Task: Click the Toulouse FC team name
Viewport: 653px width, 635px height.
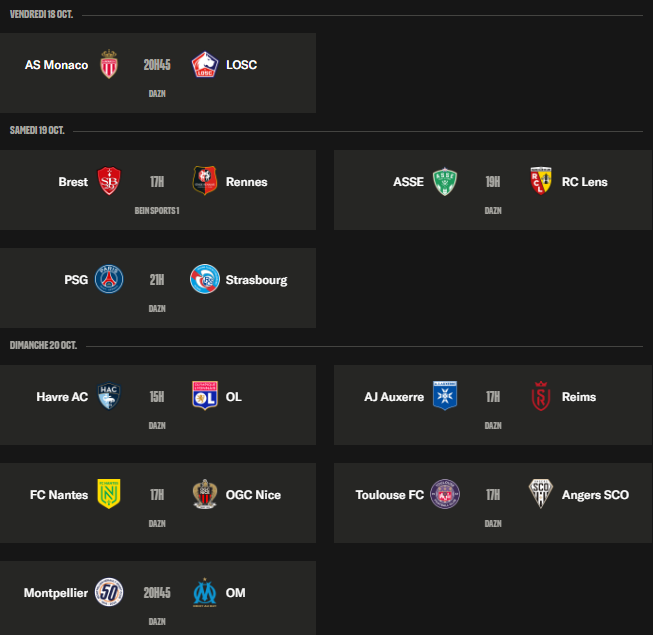Action: [x=389, y=495]
